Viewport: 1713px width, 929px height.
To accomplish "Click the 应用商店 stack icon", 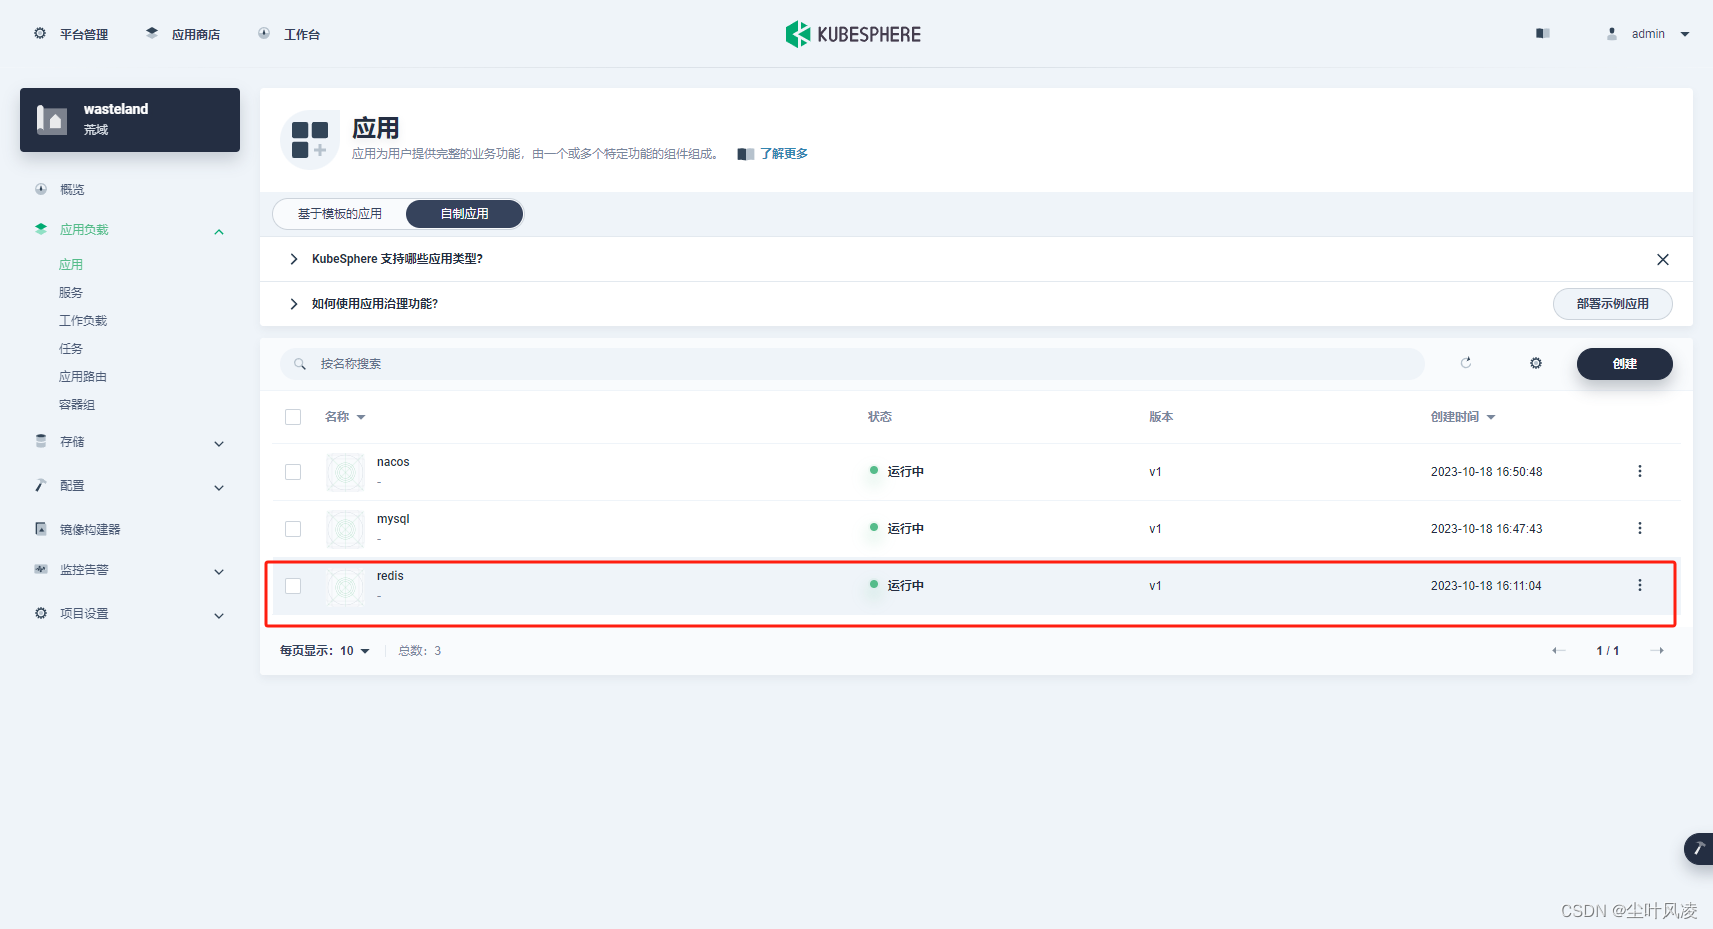I will click(x=152, y=33).
